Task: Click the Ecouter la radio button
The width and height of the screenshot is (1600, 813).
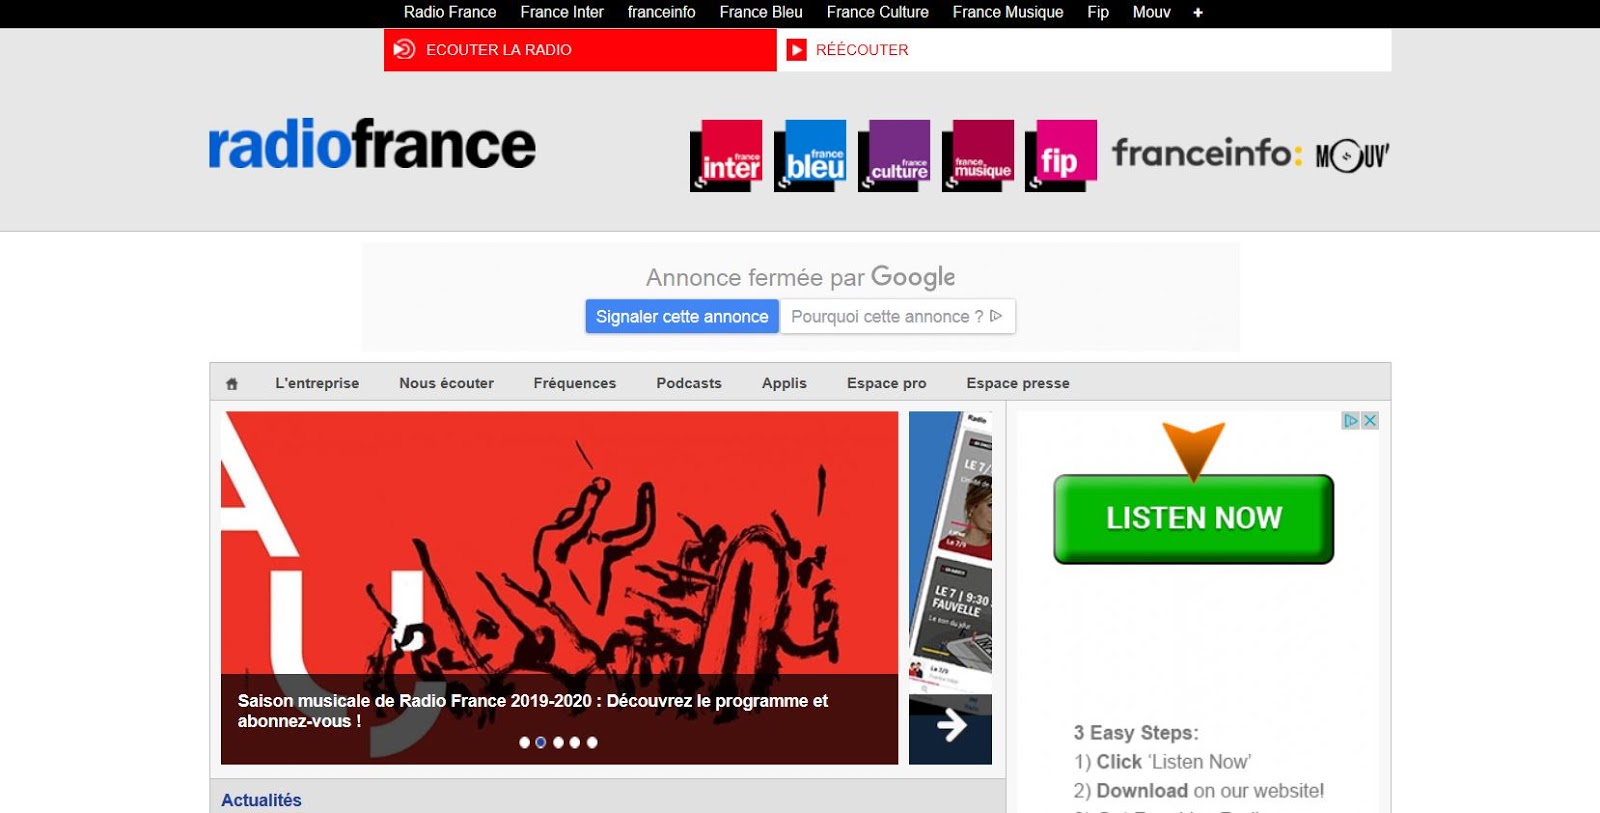Action: 580,50
